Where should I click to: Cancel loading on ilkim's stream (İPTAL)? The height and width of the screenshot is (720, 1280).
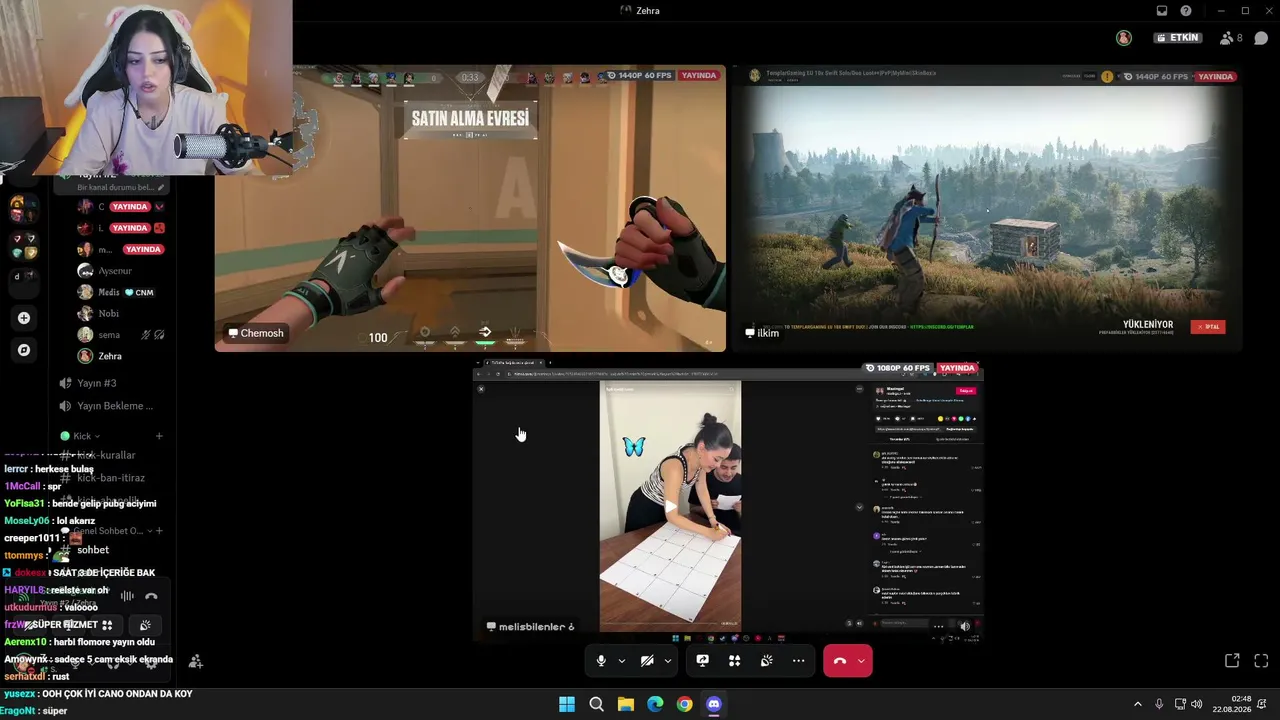1208,327
